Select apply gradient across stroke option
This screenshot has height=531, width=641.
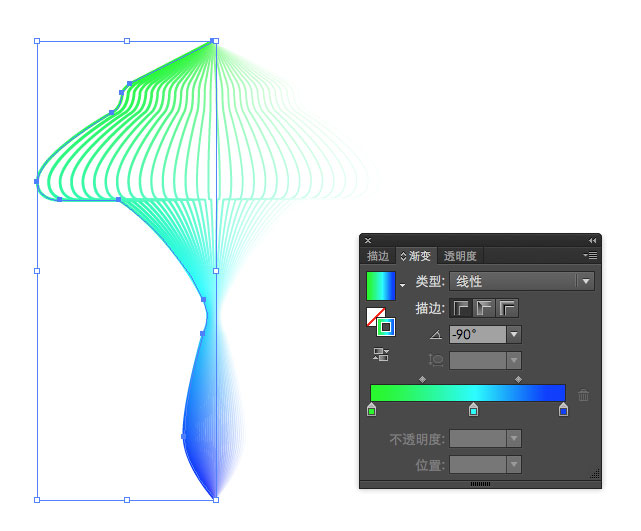507,308
